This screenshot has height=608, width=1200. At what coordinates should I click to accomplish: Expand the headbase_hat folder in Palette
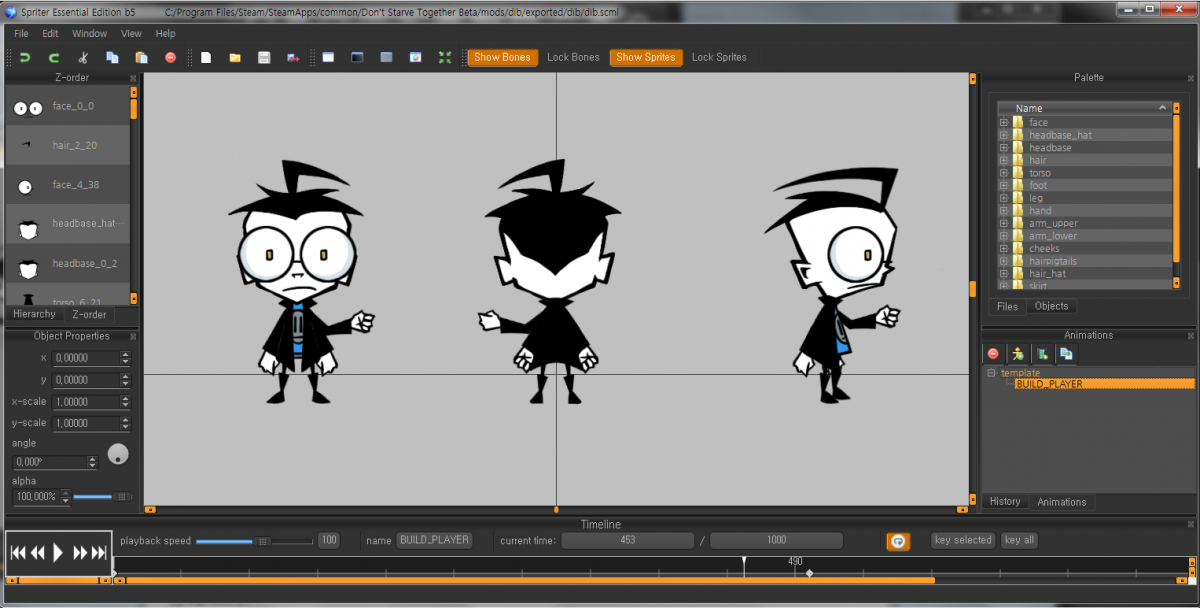[x=1003, y=135]
